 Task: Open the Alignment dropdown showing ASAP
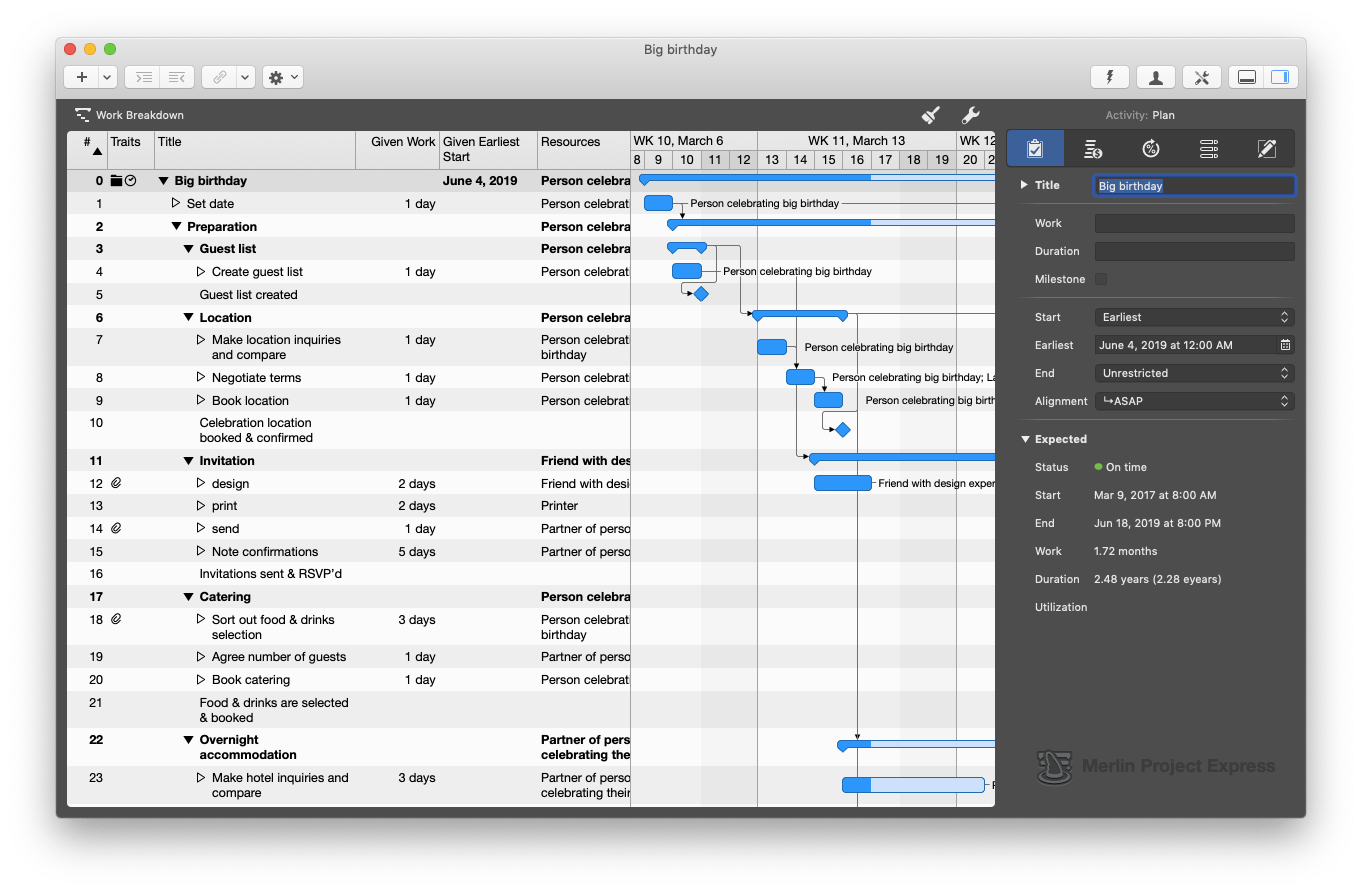click(1193, 401)
